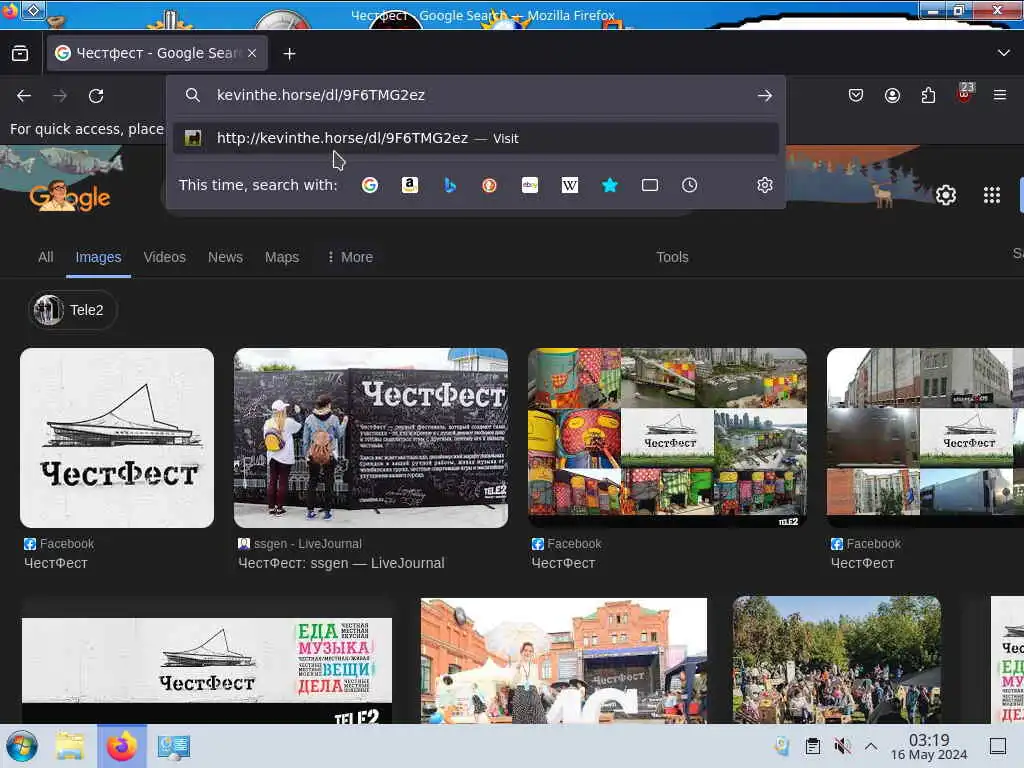Search this time with Wikipedia
Image resolution: width=1024 pixels, height=768 pixels.
pyautogui.click(x=569, y=185)
